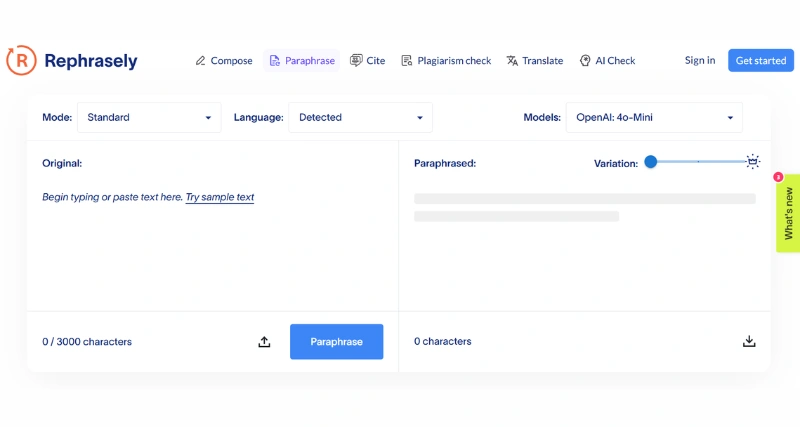Click the What's new notification badge
Viewport: 800px width, 427px height.
click(778, 177)
